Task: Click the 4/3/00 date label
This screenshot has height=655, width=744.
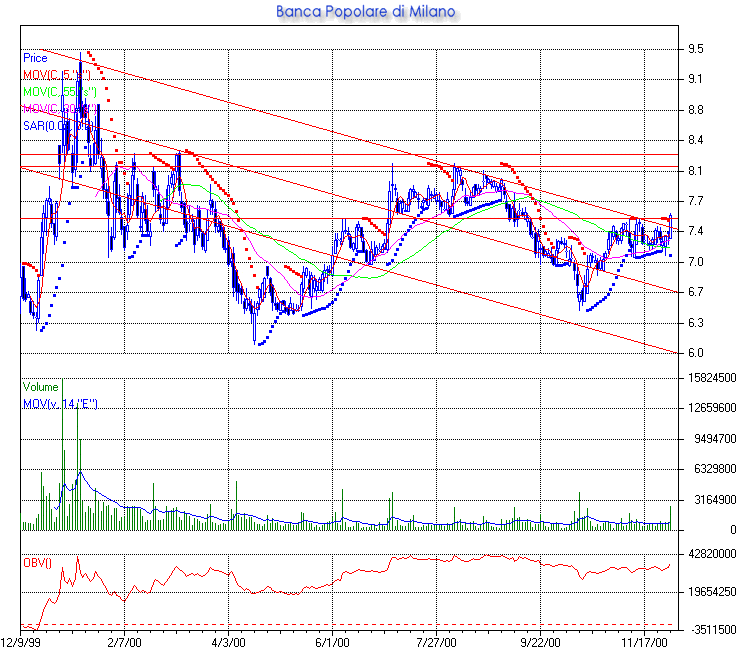Action: (228, 643)
